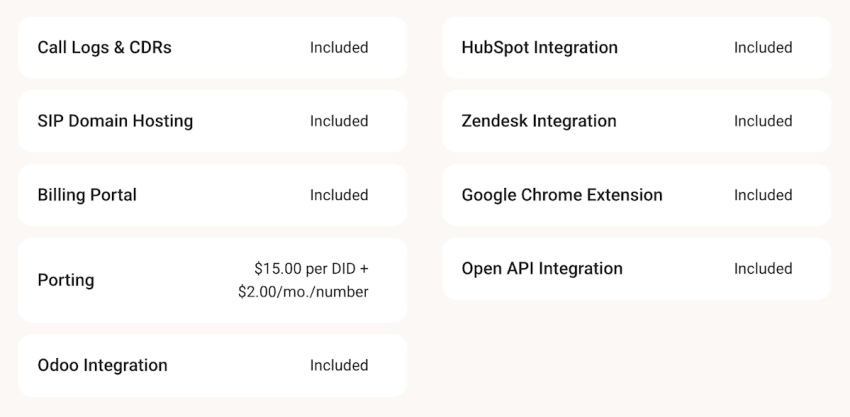The image size is (850, 417).
Task: Click Included status beside Odoo Integration
Action: (339, 365)
